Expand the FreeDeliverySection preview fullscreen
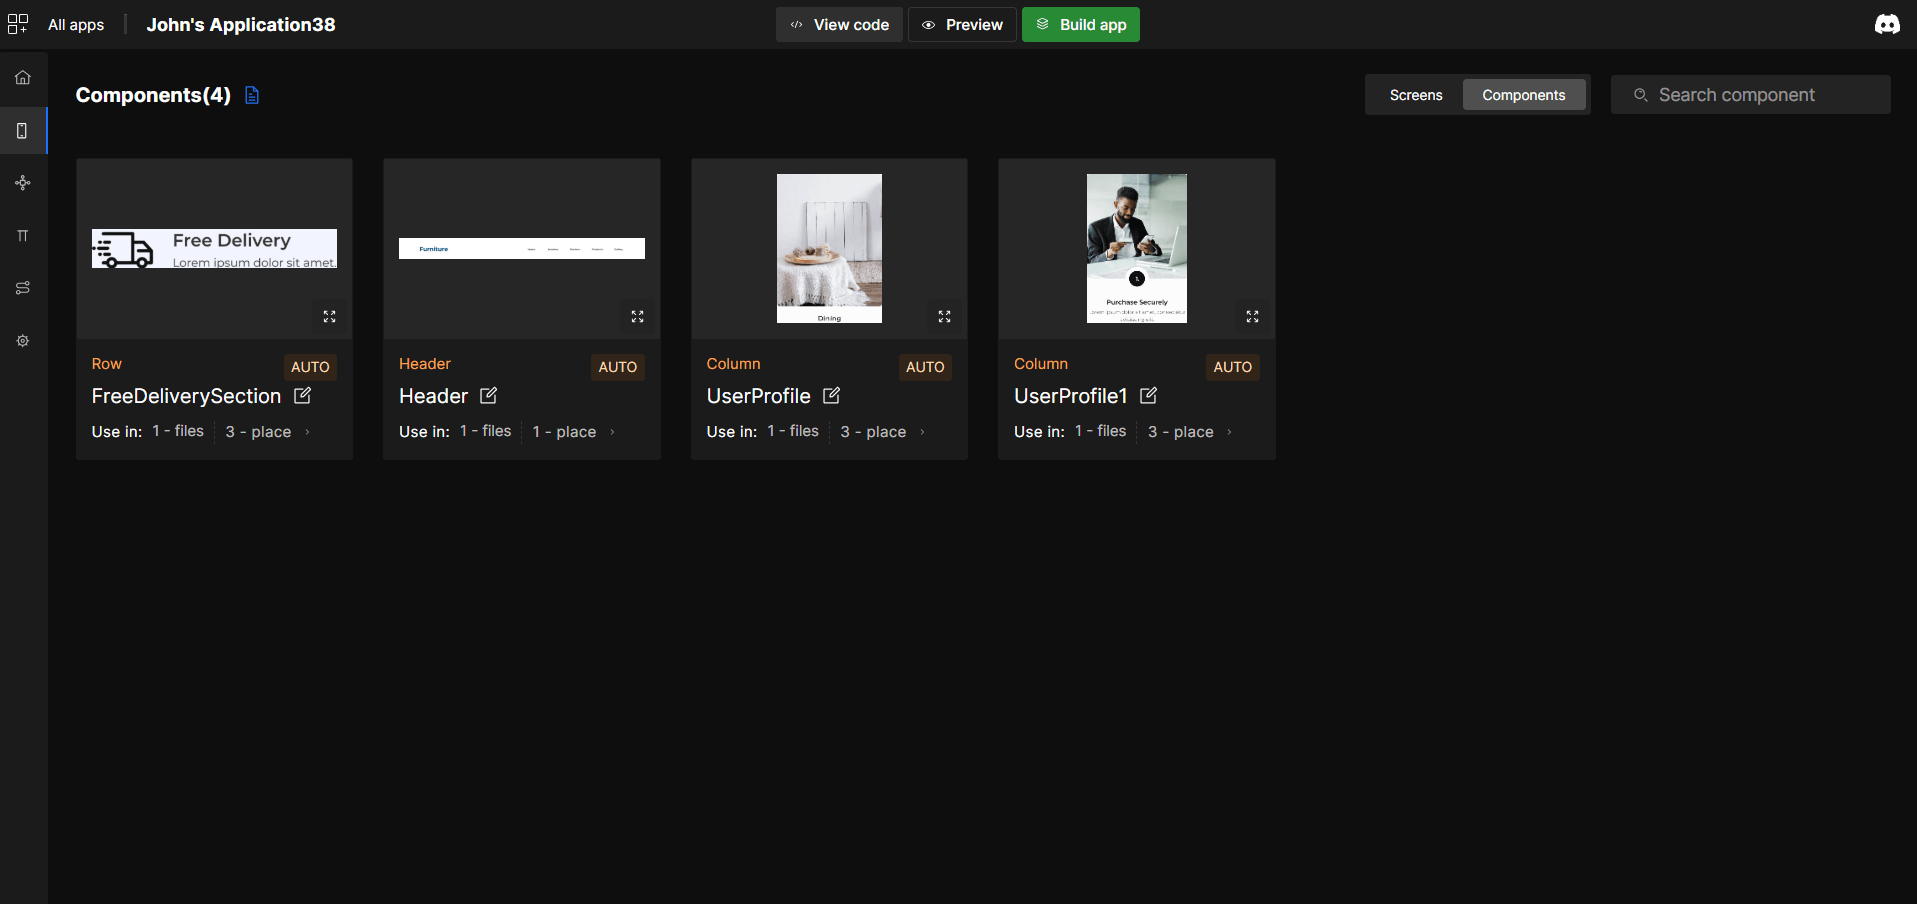The height and width of the screenshot is (904, 1917). [329, 316]
